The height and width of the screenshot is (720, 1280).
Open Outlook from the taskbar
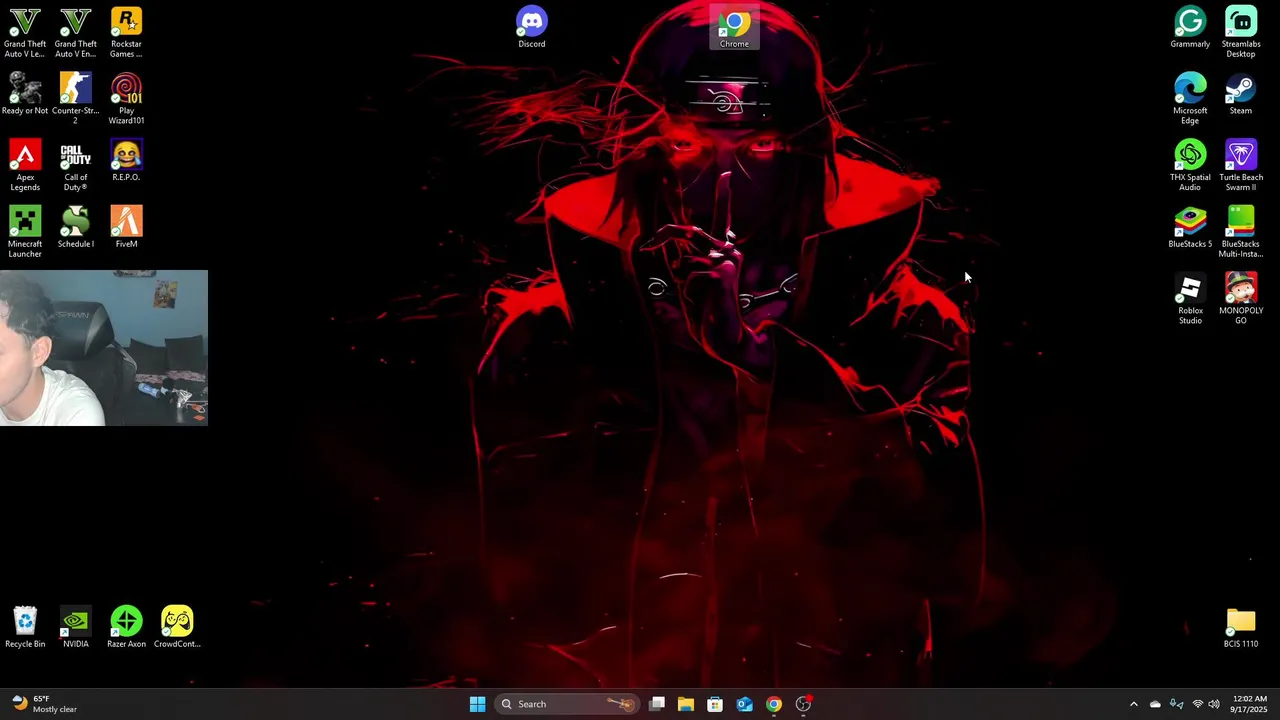coord(745,704)
